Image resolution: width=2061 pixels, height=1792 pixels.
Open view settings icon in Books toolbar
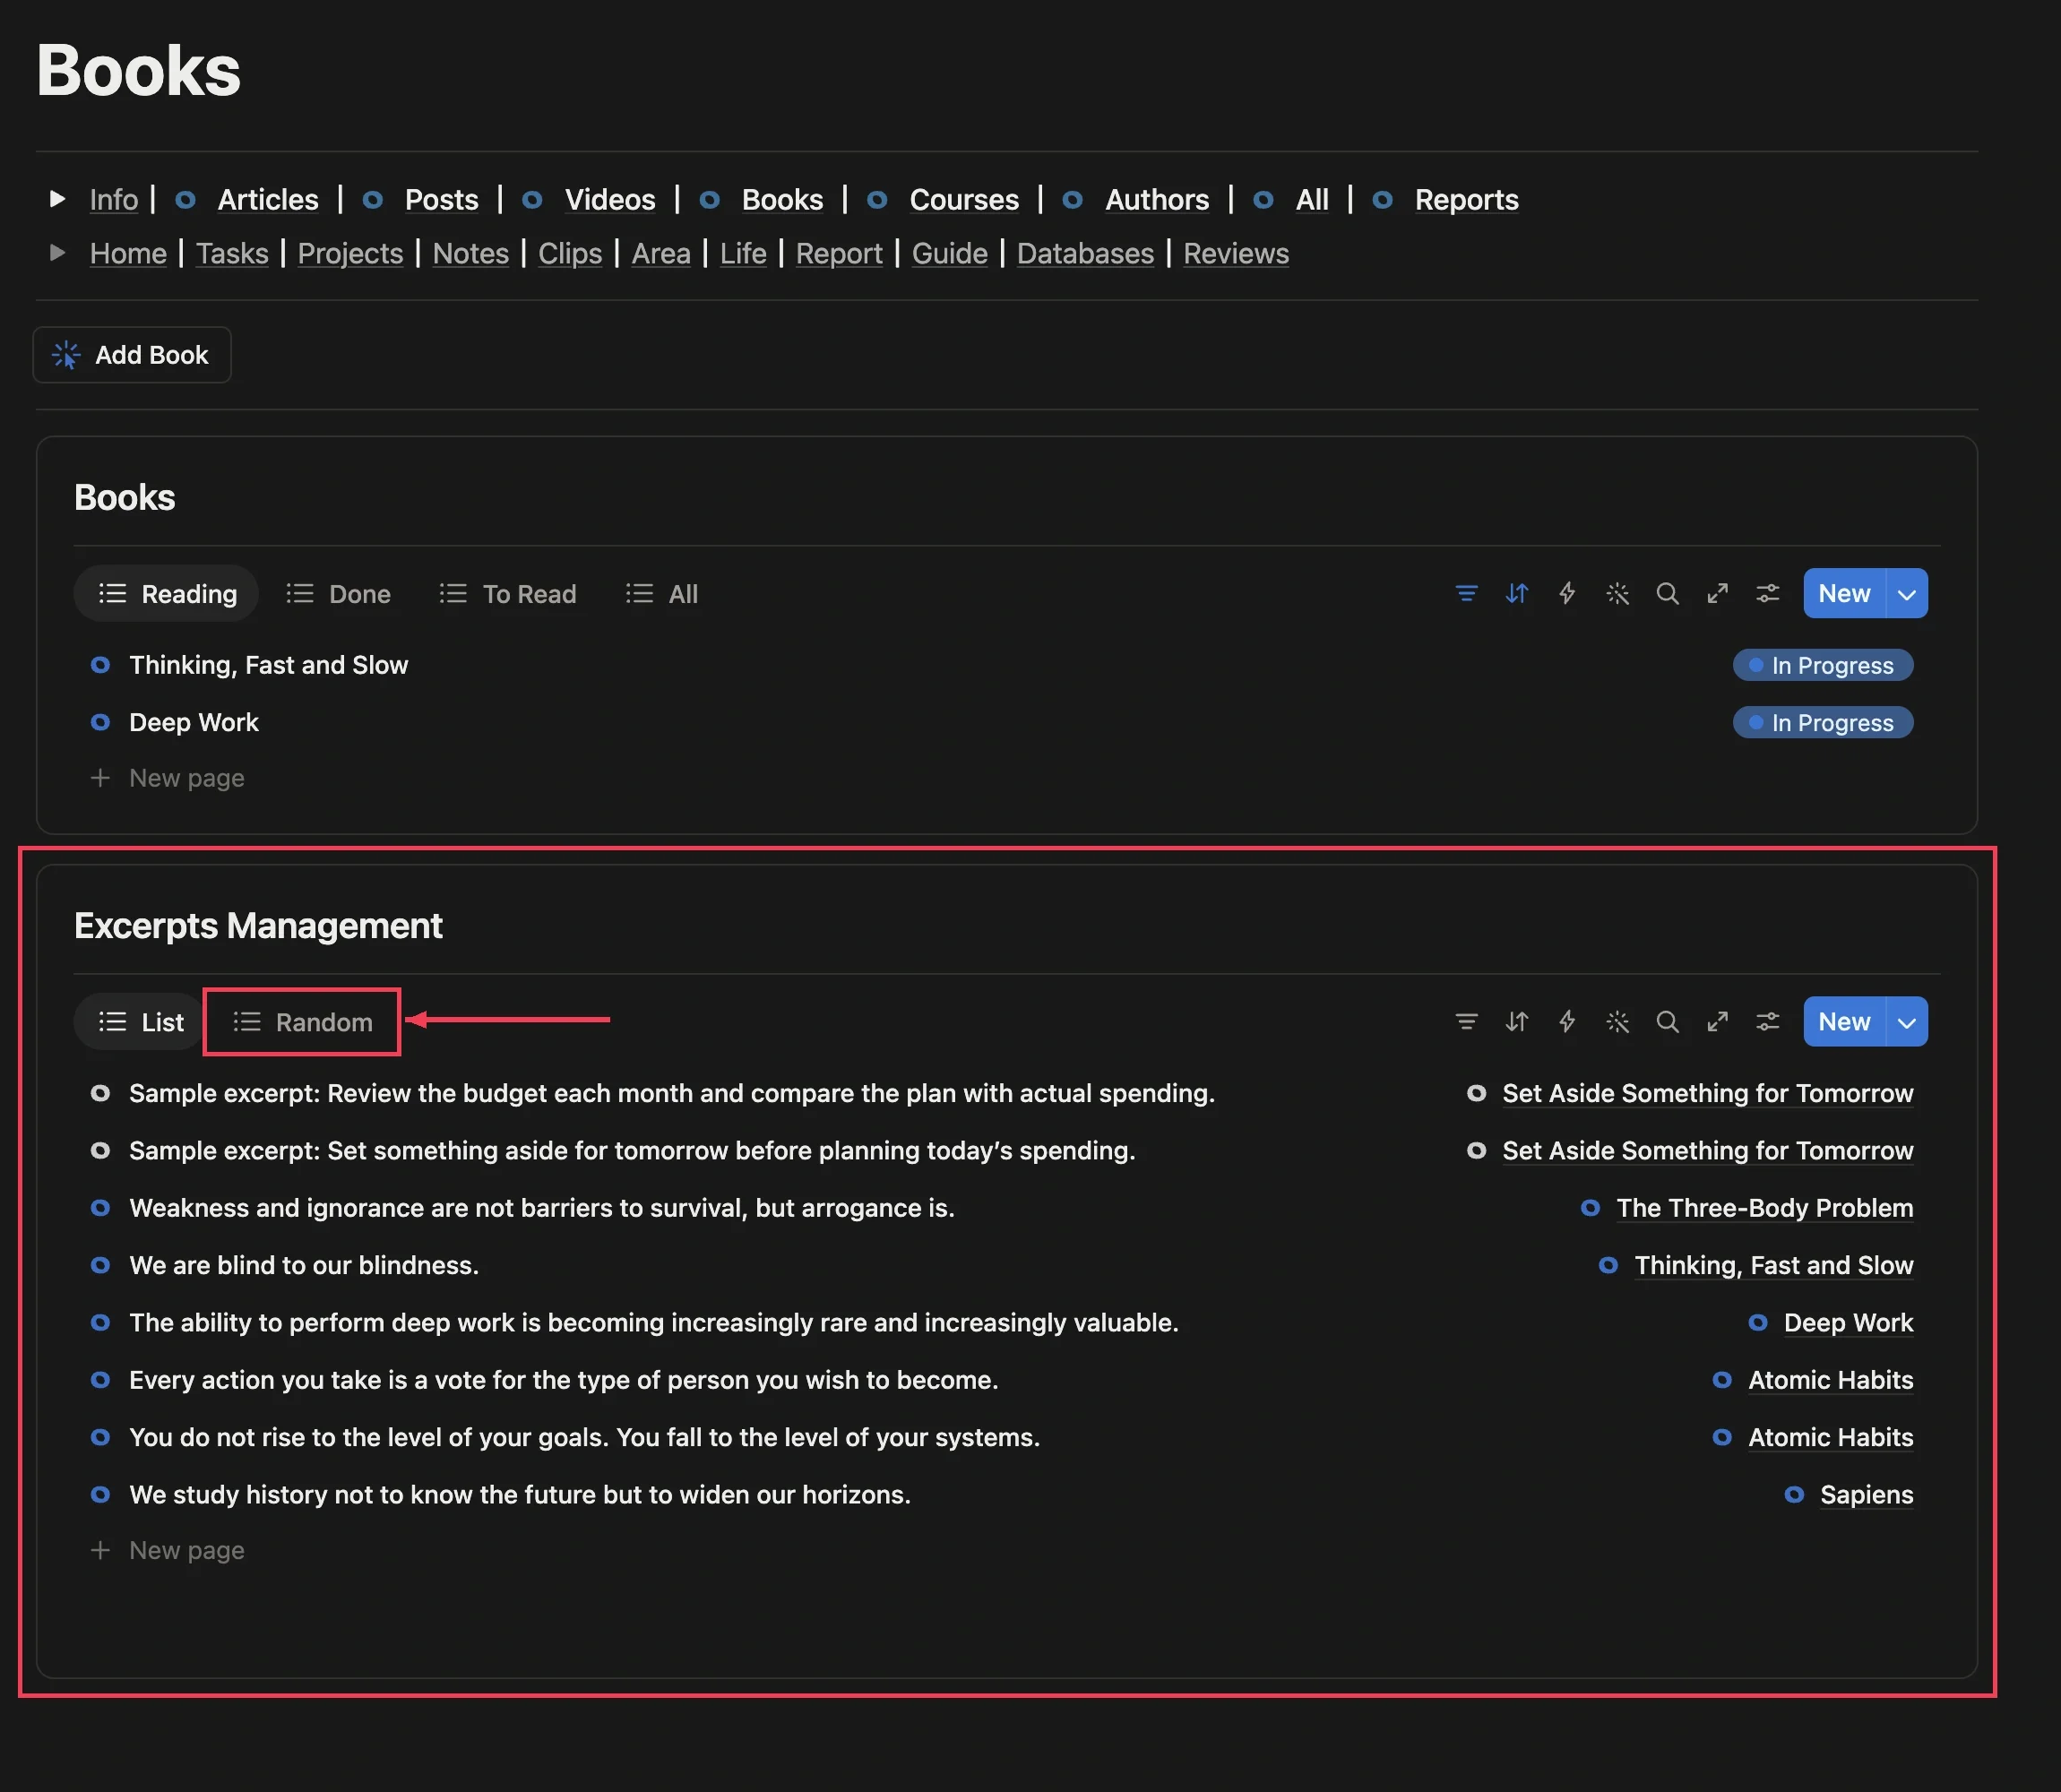[x=1767, y=594]
